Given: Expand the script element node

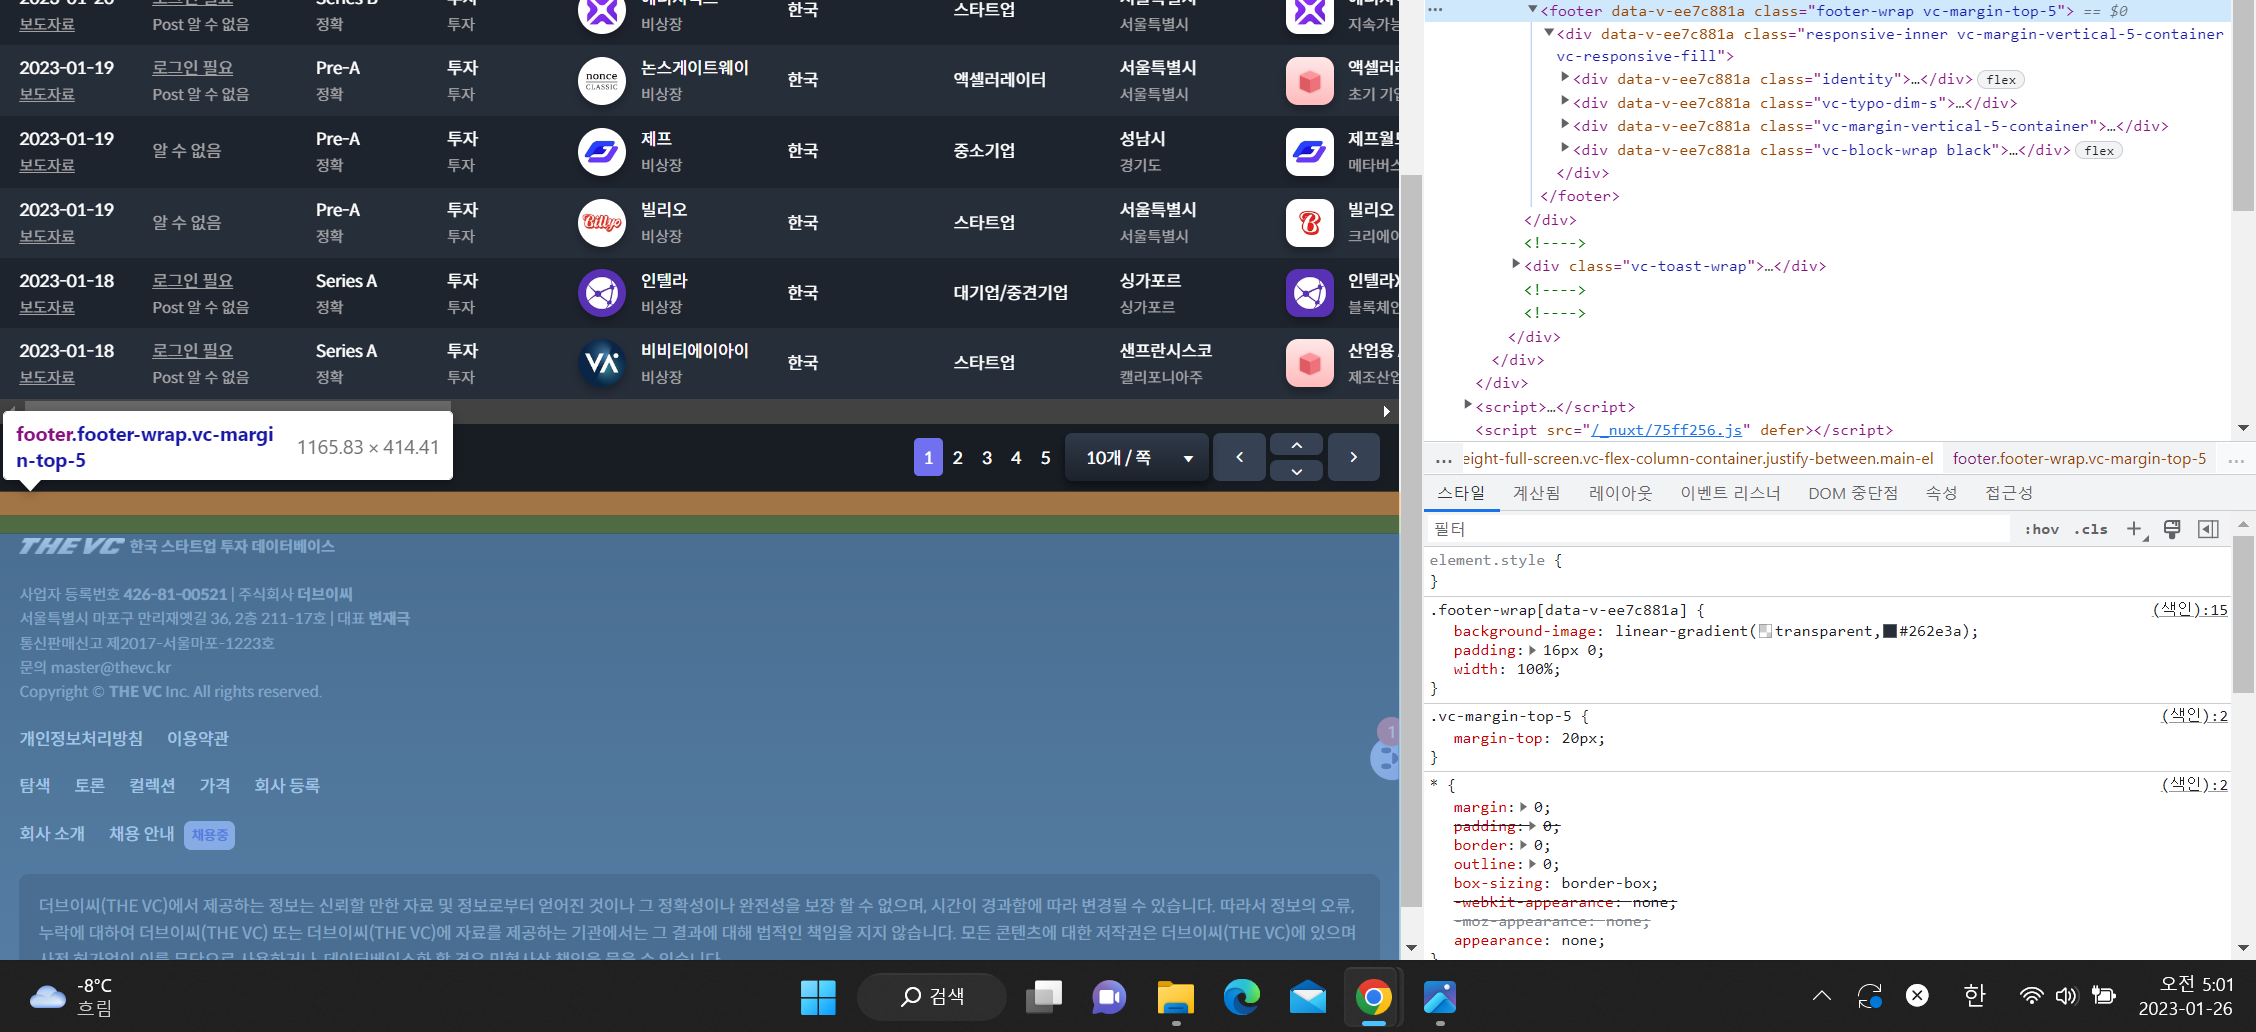Looking at the screenshot, I should (x=1468, y=405).
